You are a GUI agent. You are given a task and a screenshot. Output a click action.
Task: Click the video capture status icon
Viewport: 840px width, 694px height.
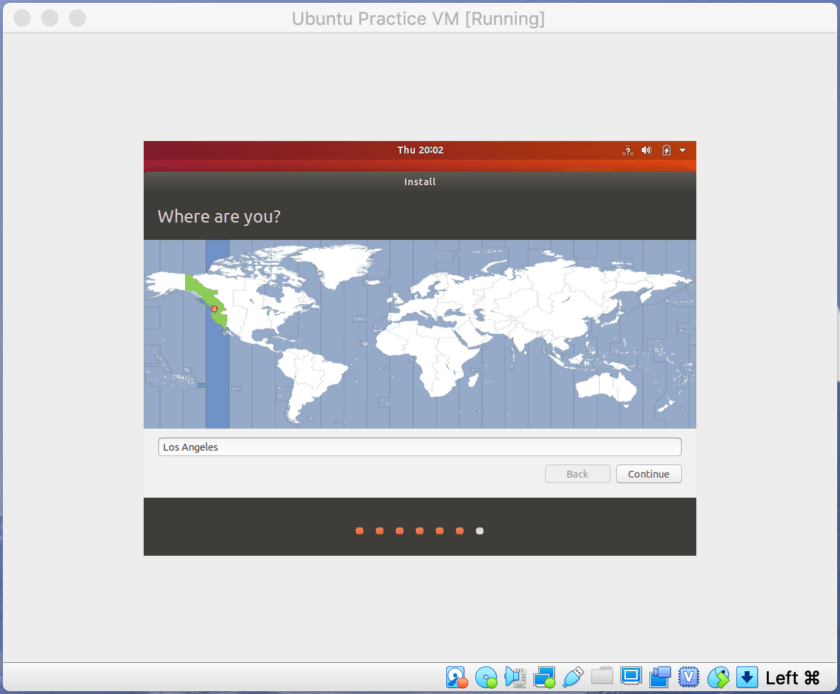(660, 677)
